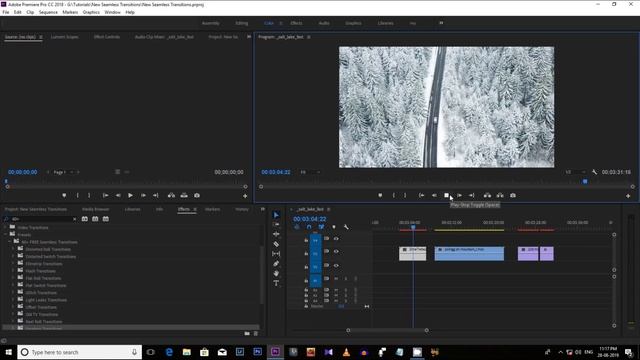Export frame from Program monitor

(x=513, y=196)
